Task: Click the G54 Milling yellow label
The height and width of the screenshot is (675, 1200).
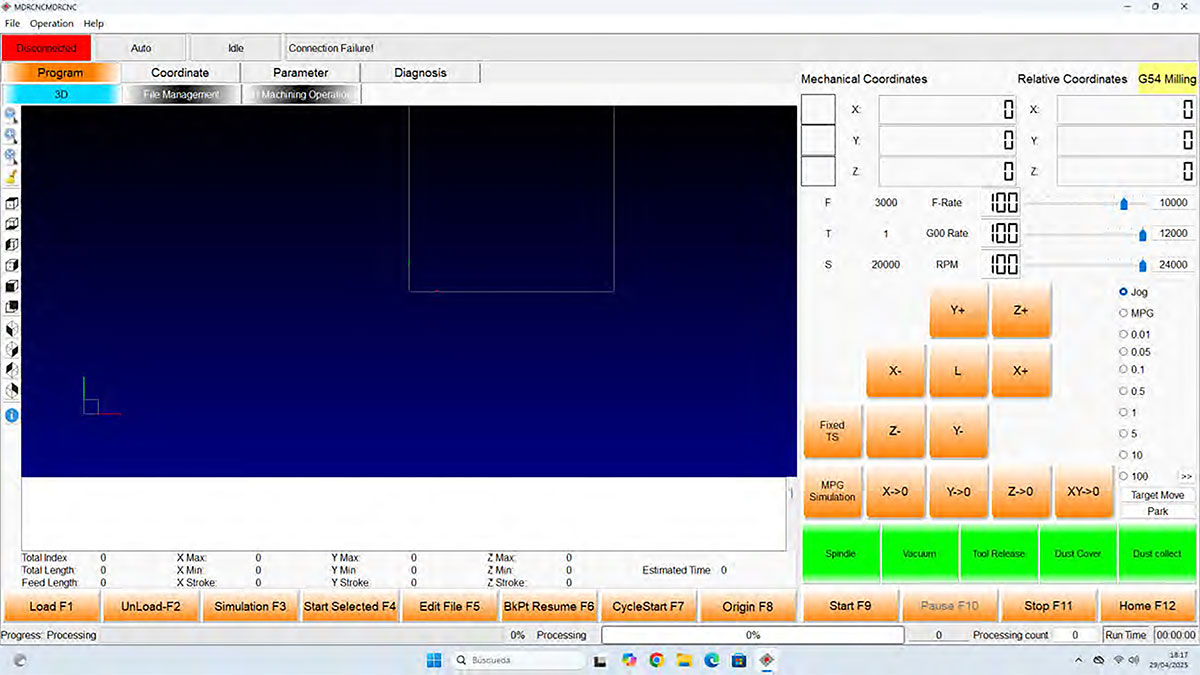Action: point(1167,79)
